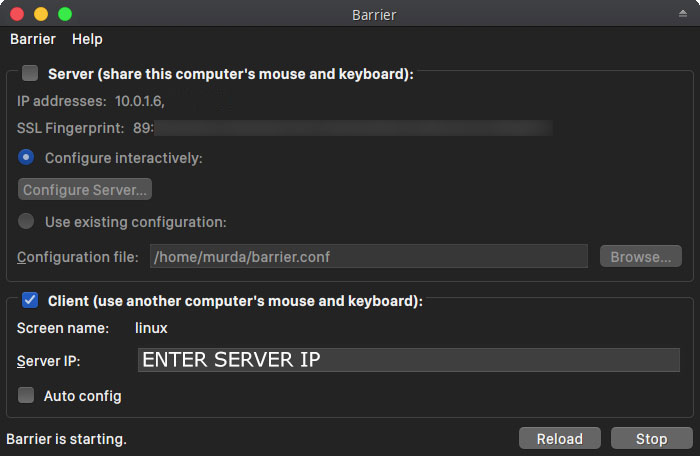
Task: Enable the Server mode checkbox
Action: click(30, 73)
